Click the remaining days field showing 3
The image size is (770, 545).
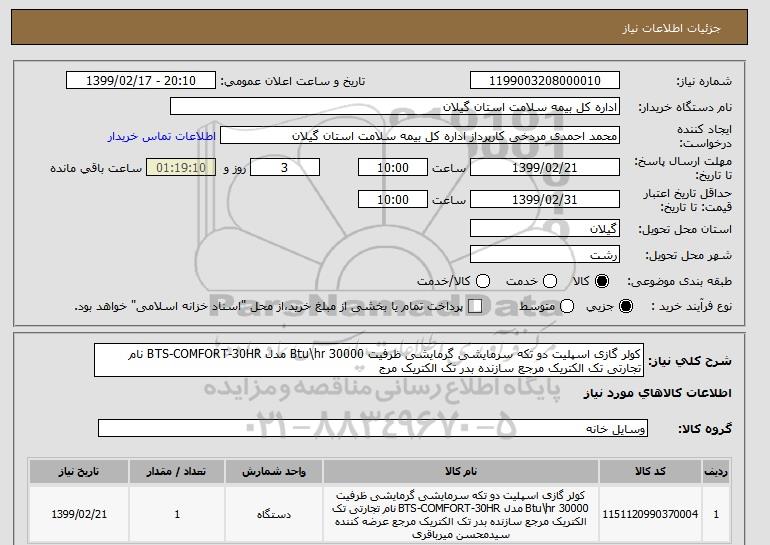285,167
